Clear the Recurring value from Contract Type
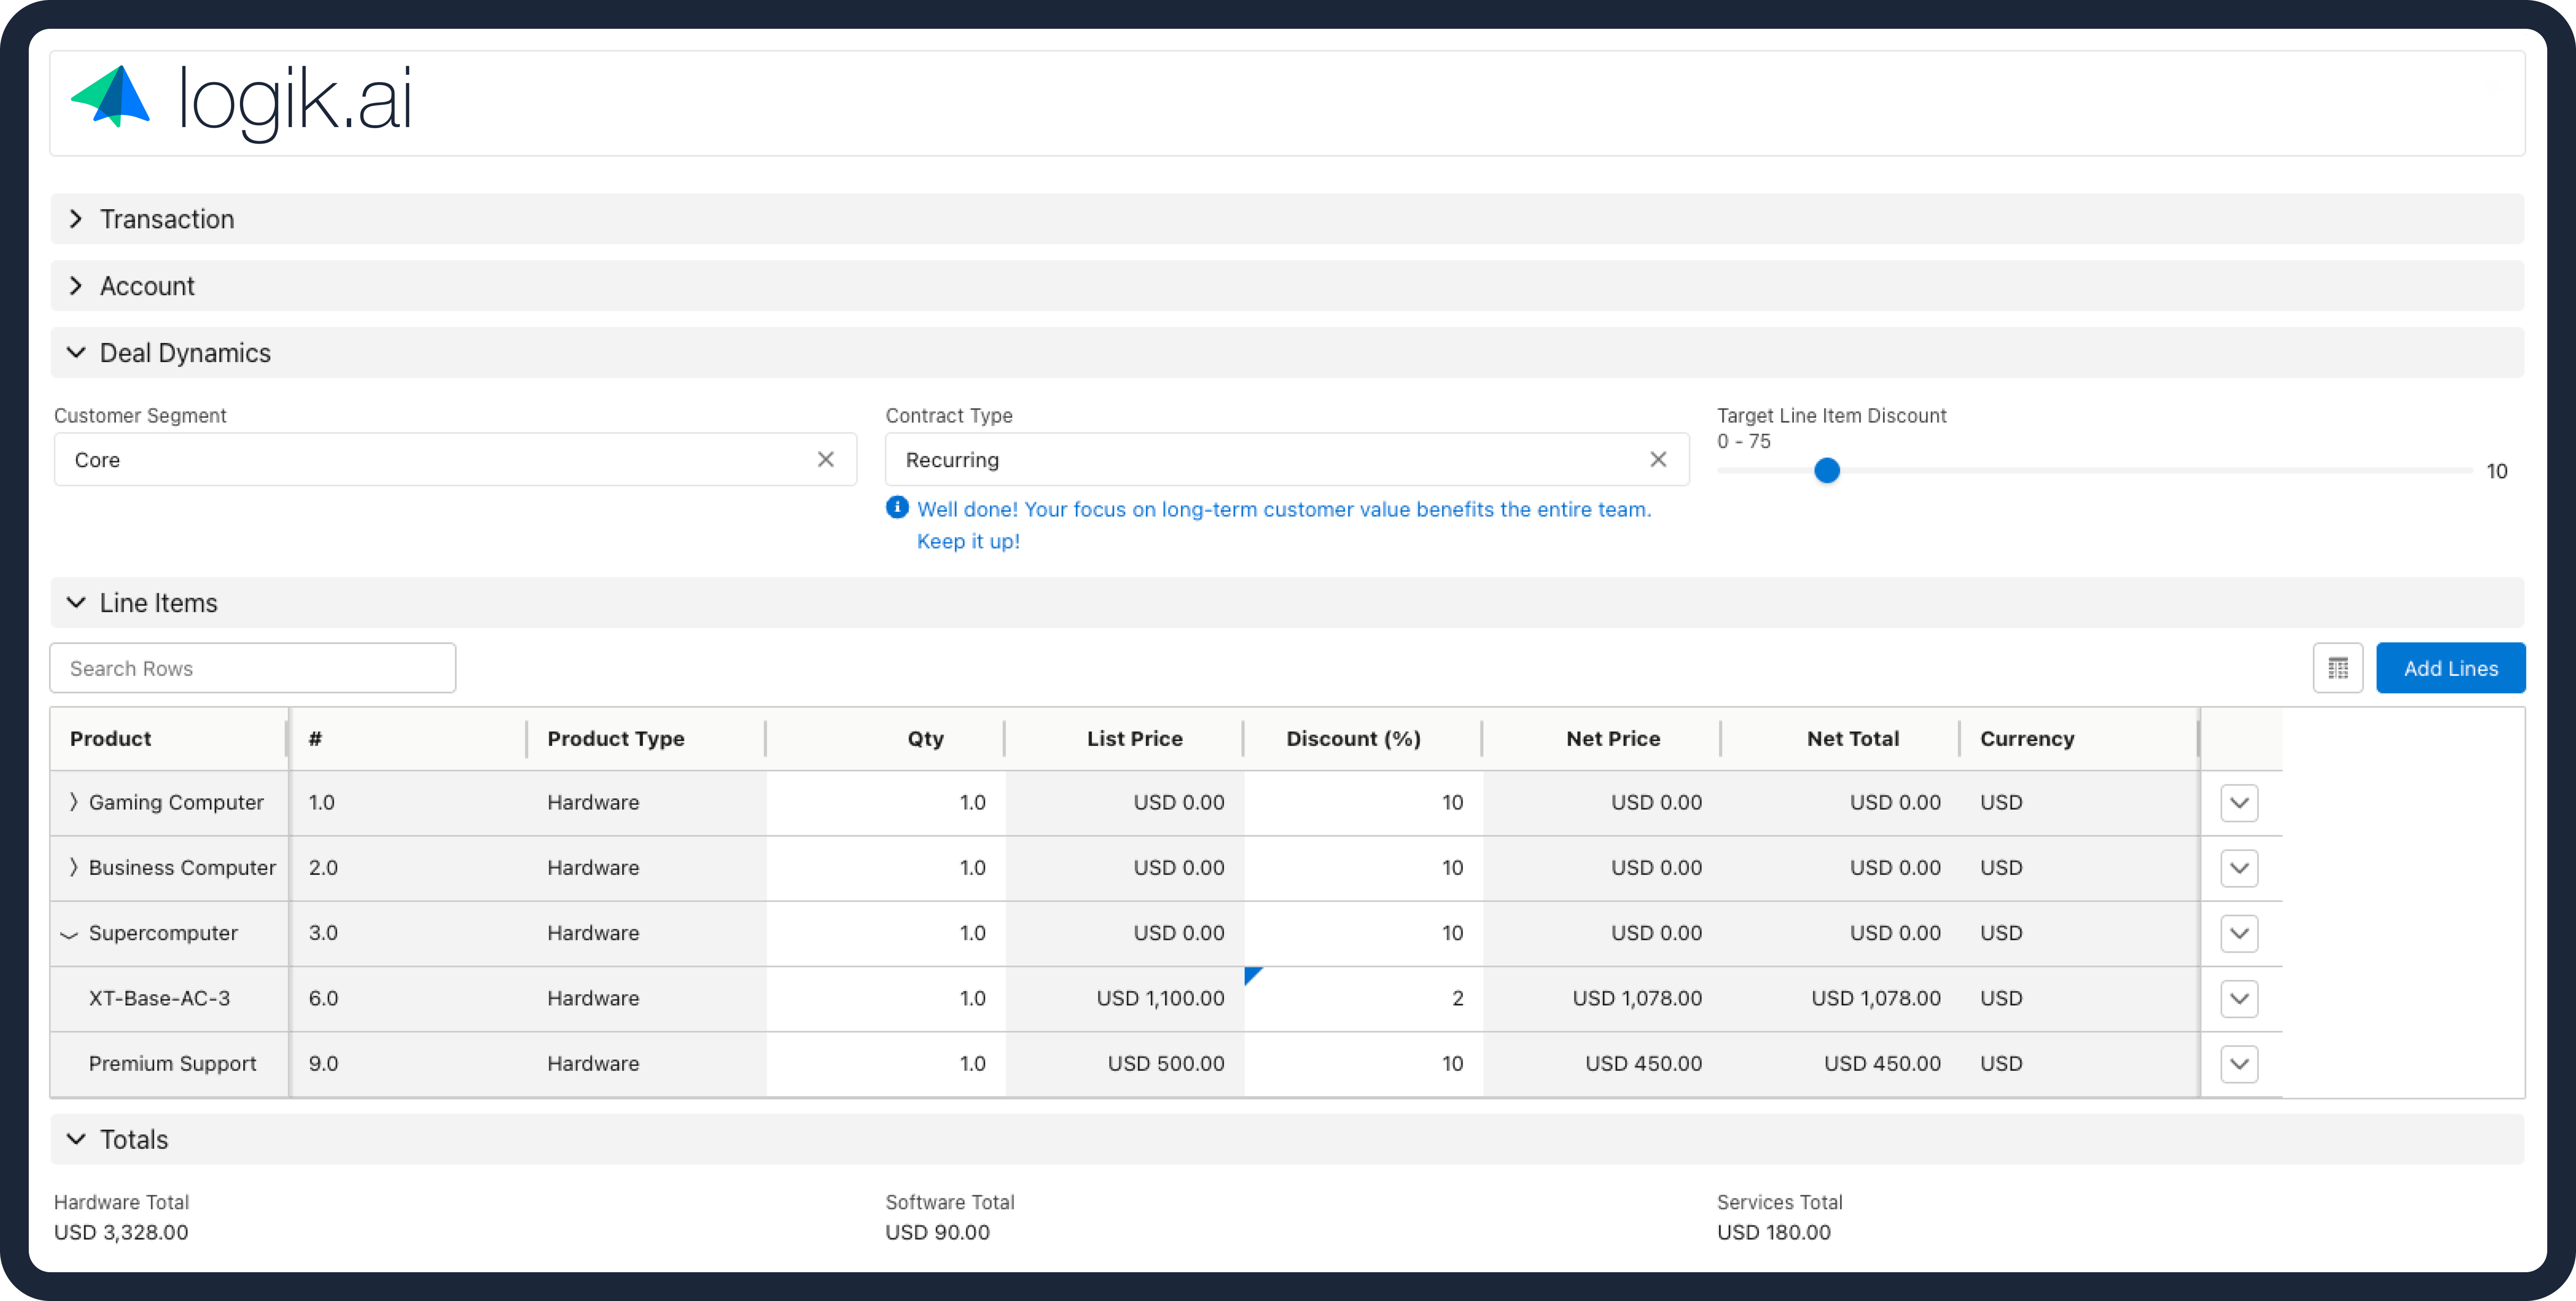2576x1301 pixels. [x=1658, y=459]
